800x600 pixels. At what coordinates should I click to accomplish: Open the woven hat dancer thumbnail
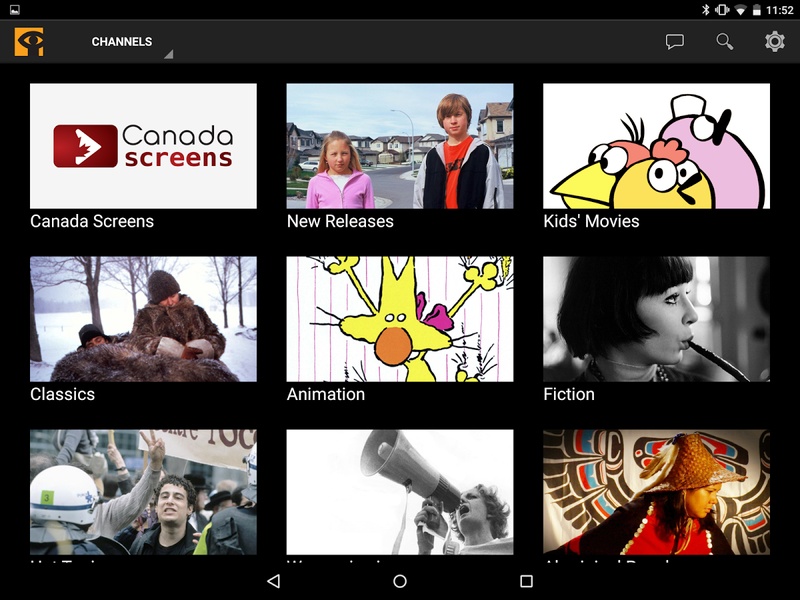pyautogui.click(x=657, y=492)
